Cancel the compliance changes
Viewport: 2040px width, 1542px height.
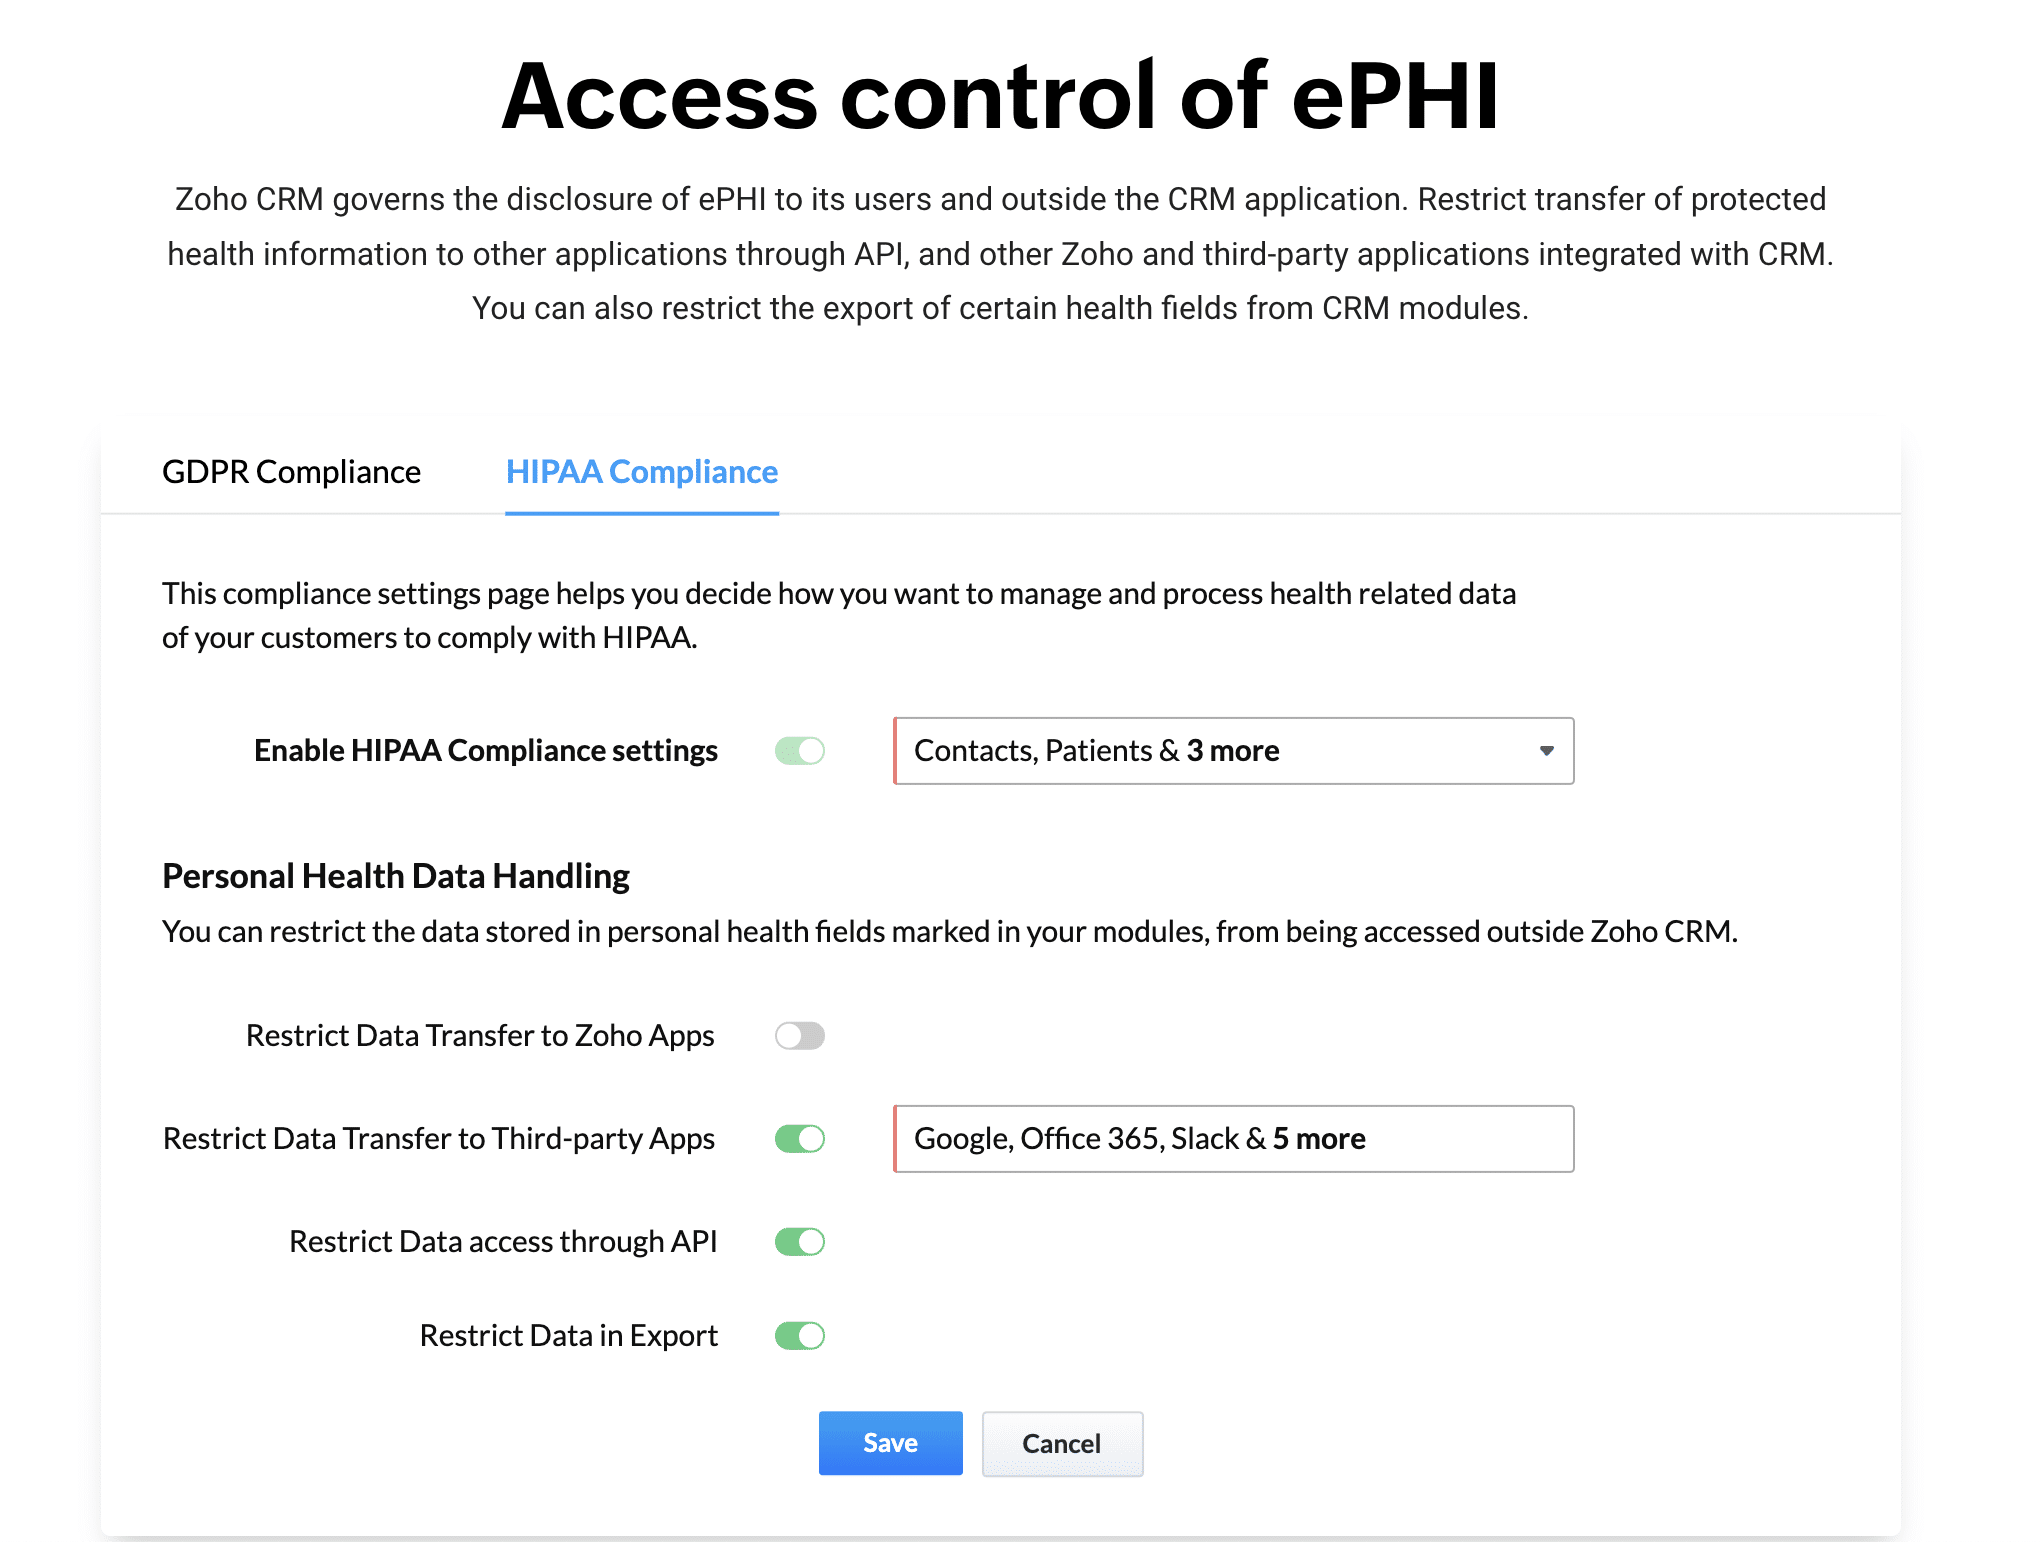[x=1061, y=1443]
